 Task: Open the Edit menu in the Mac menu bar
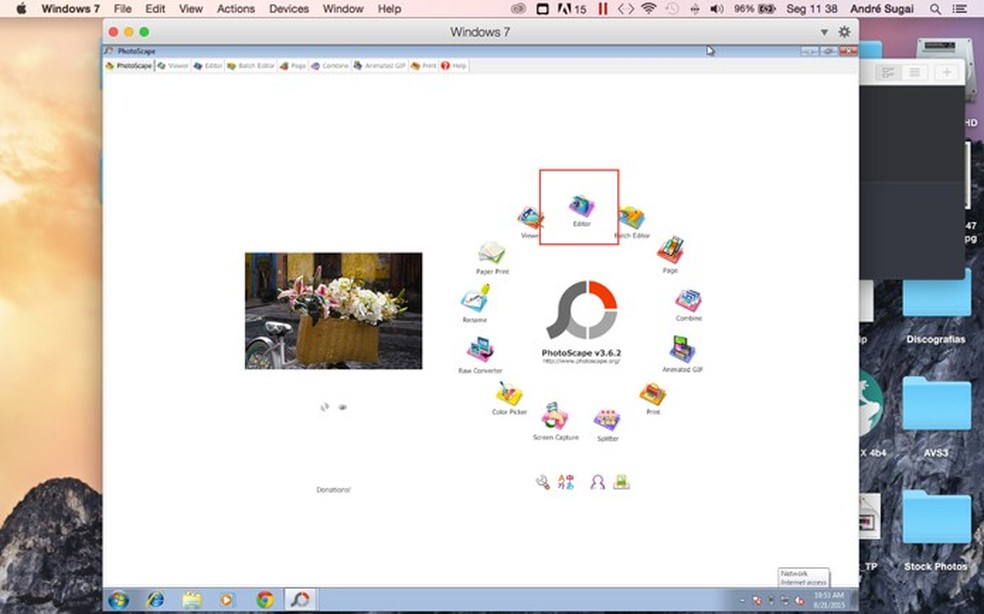coord(155,9)
